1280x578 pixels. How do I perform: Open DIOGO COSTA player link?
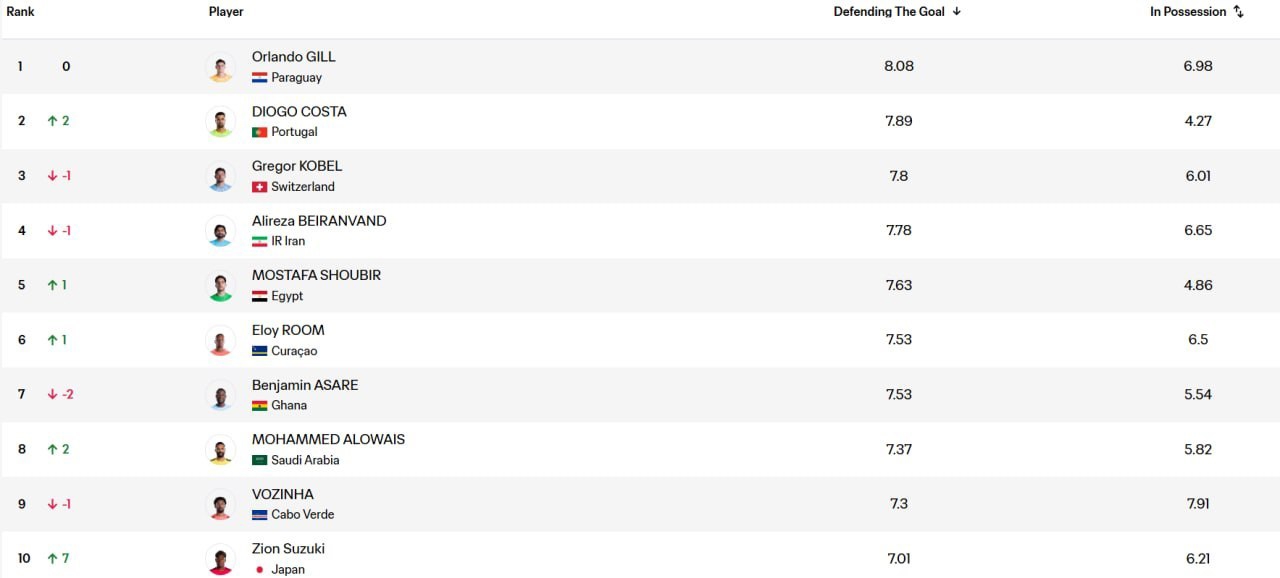299,112
